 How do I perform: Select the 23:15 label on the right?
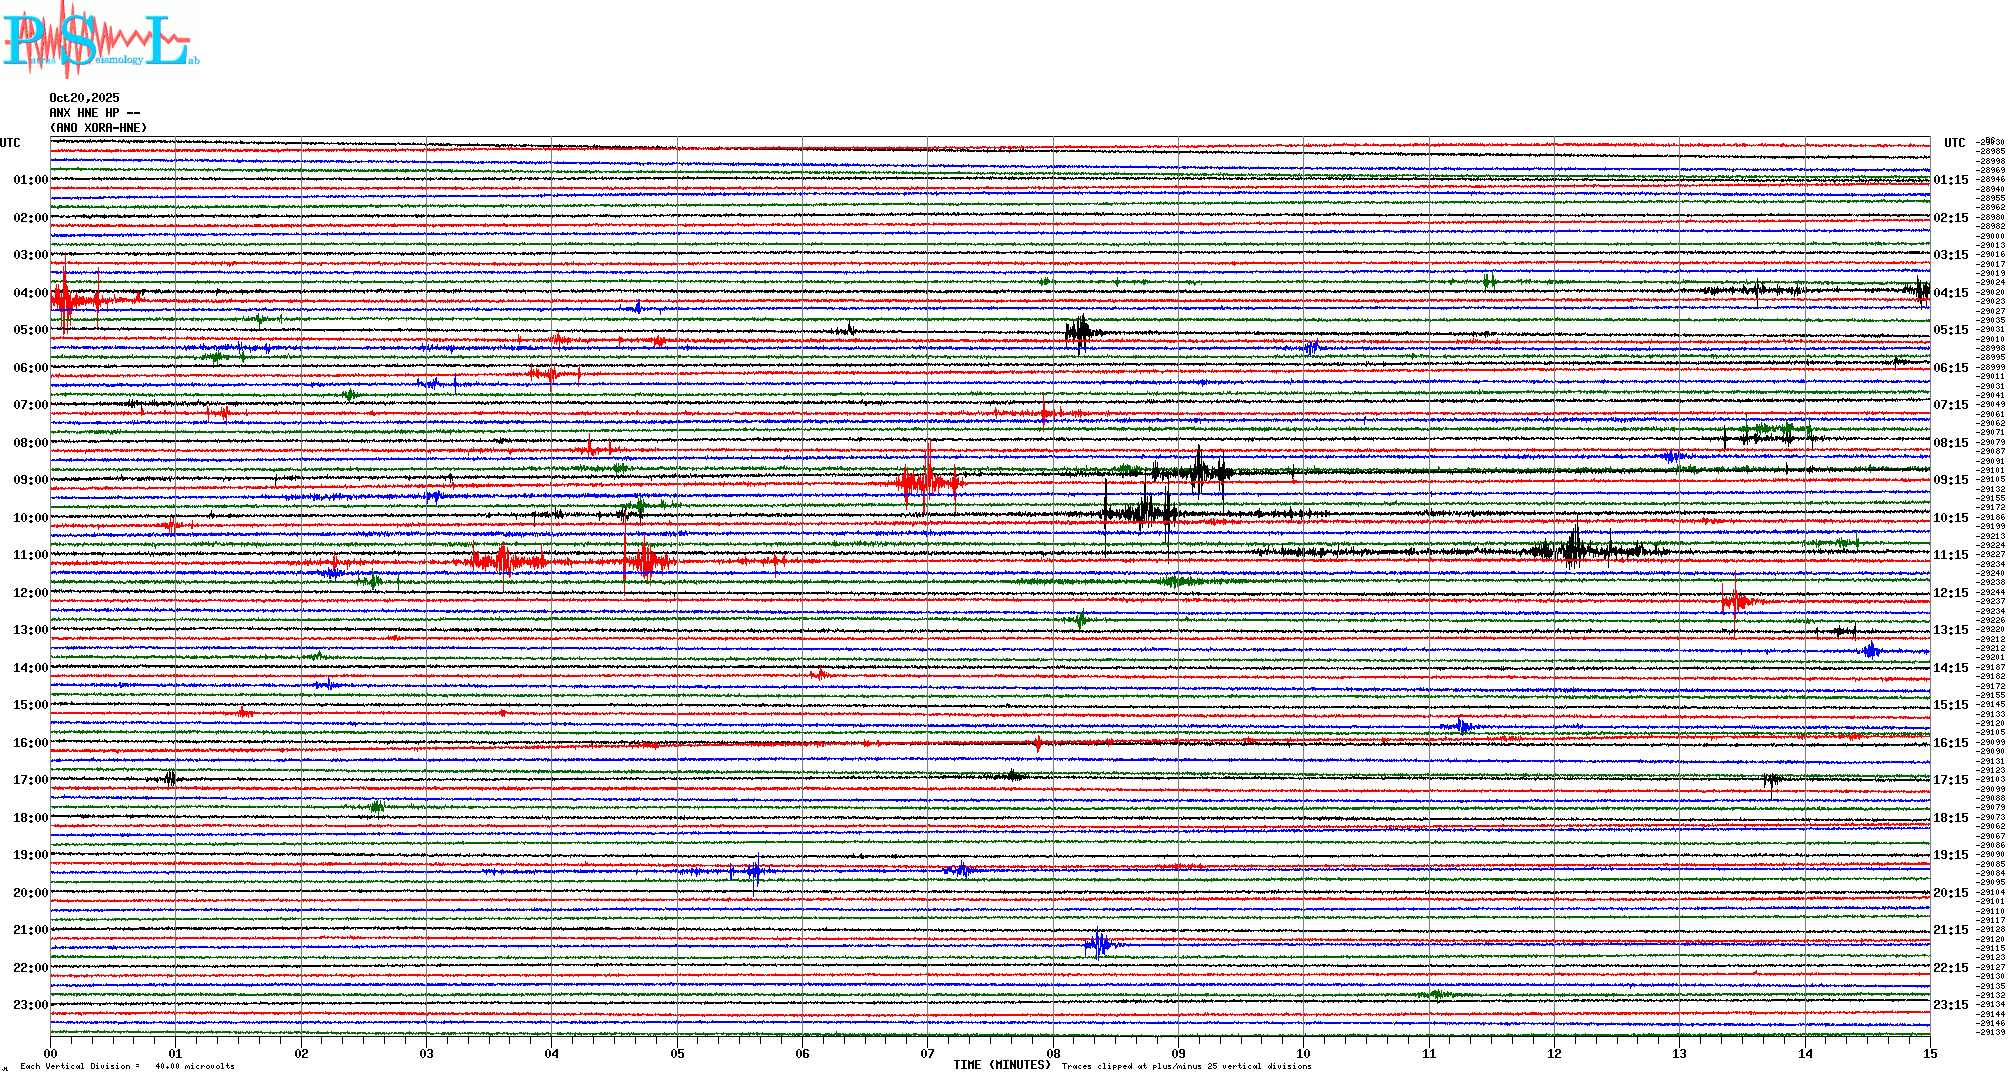[x=1950, y=1005]
